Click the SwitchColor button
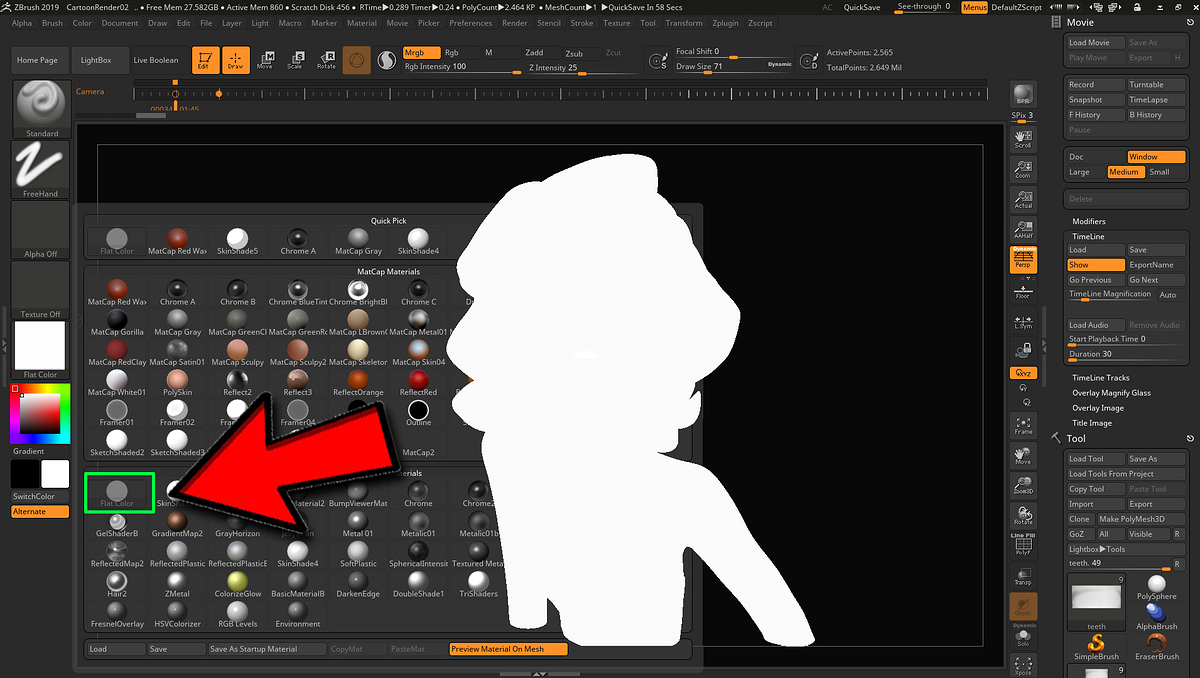Image resolution: width=1200 pixels, height=678 pixels. point(34,496)
